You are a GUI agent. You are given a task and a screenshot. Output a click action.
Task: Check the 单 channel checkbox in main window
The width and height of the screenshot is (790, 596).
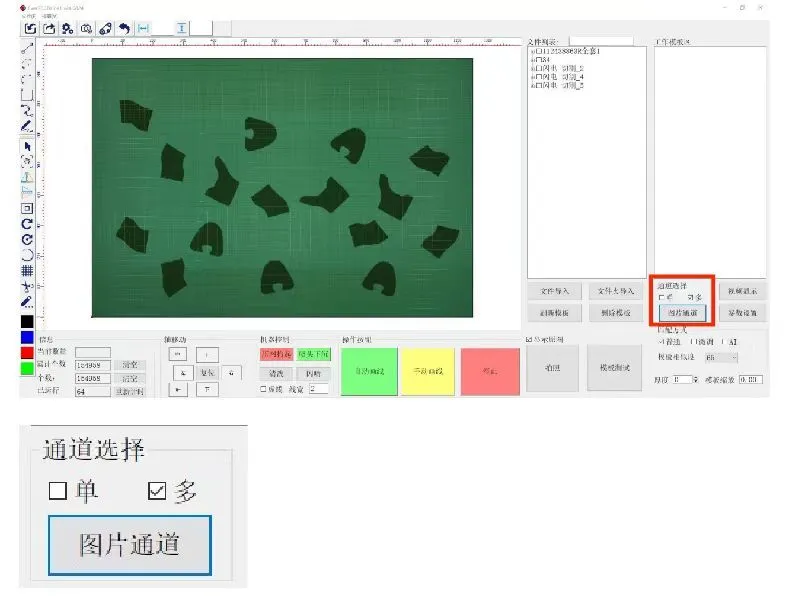click(662, 297)
